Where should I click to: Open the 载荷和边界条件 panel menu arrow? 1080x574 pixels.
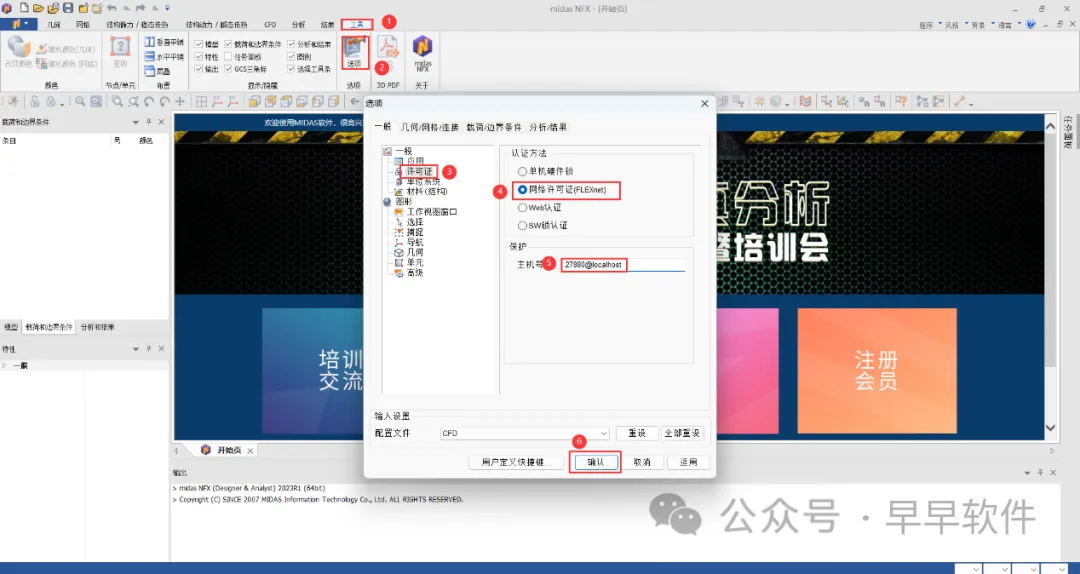(x=136, y=122)
